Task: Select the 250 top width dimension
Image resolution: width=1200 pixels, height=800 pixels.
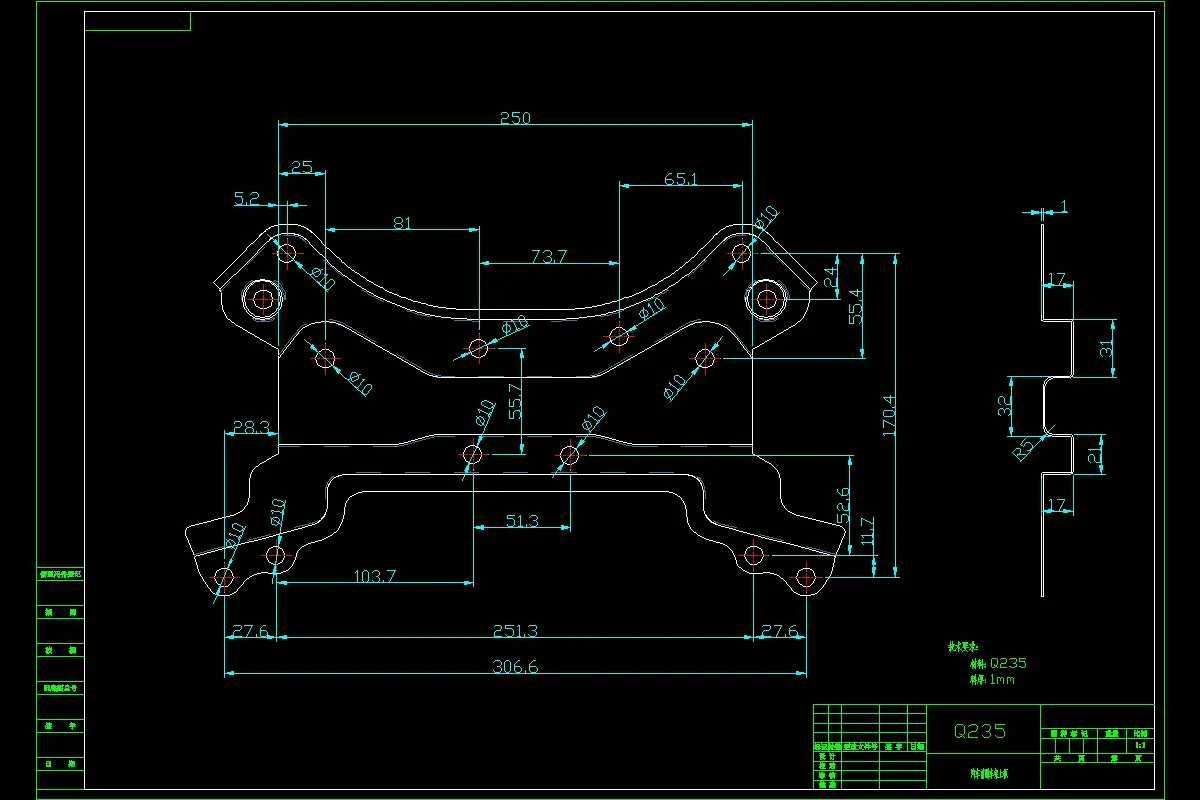Action: (515, 118)
